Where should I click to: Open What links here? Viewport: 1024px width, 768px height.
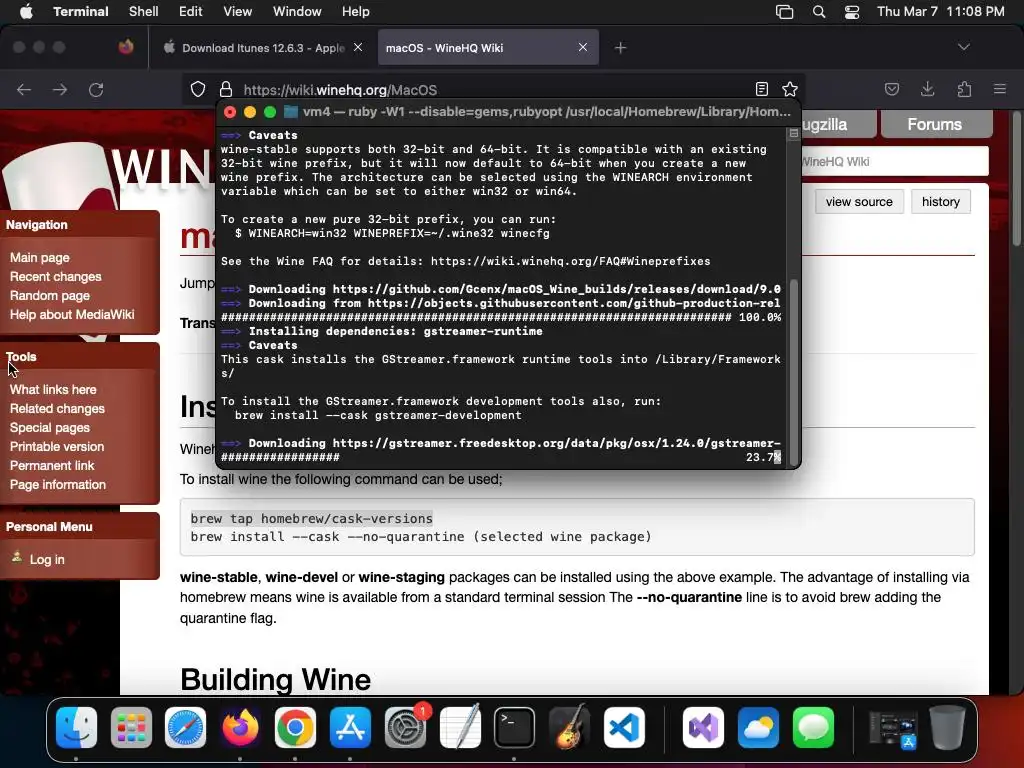[x=53, y=390]
